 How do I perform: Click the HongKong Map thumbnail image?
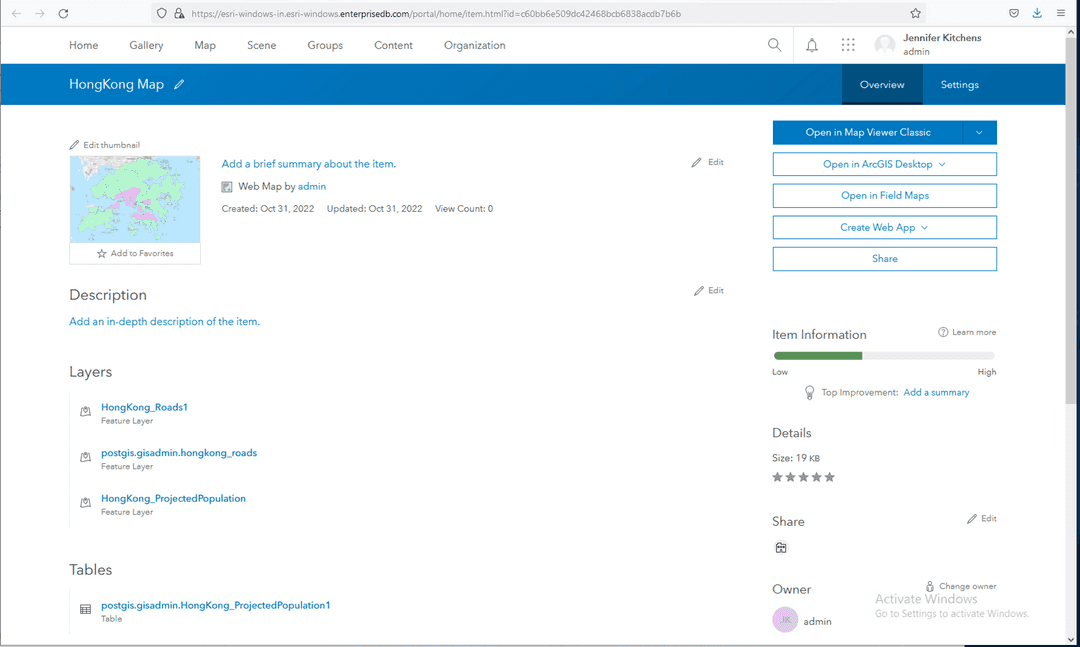coord(134,199)
